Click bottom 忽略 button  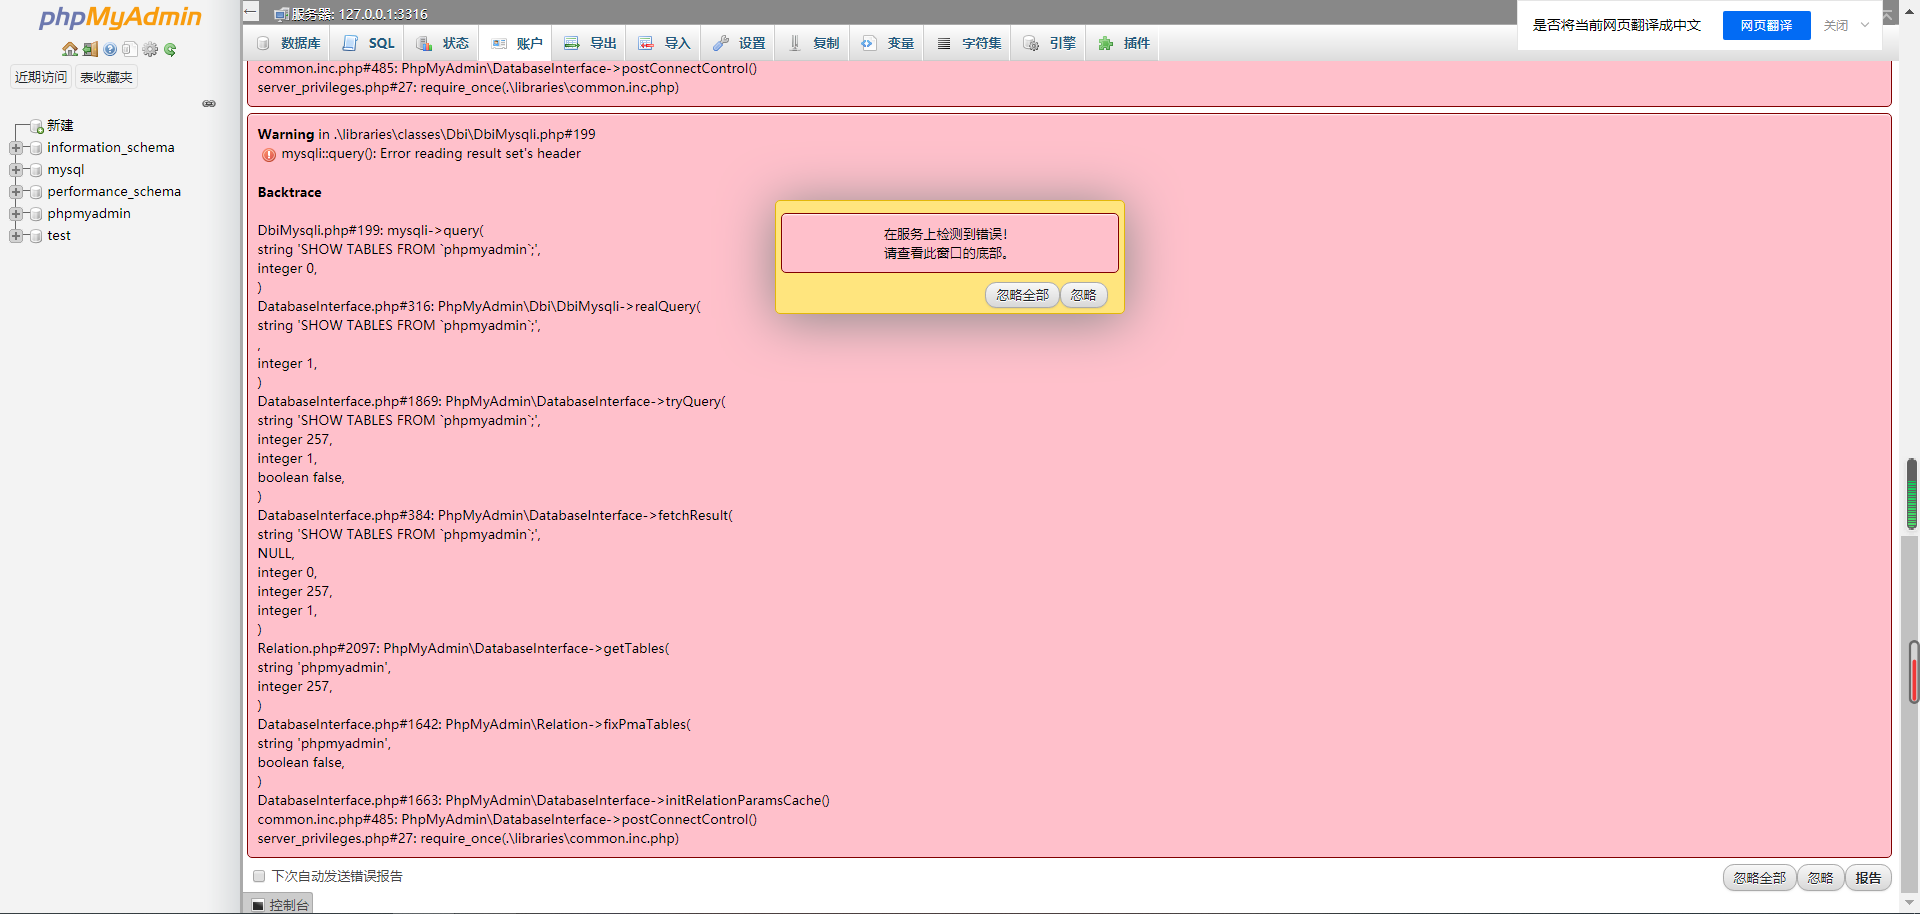(1821, 878)
